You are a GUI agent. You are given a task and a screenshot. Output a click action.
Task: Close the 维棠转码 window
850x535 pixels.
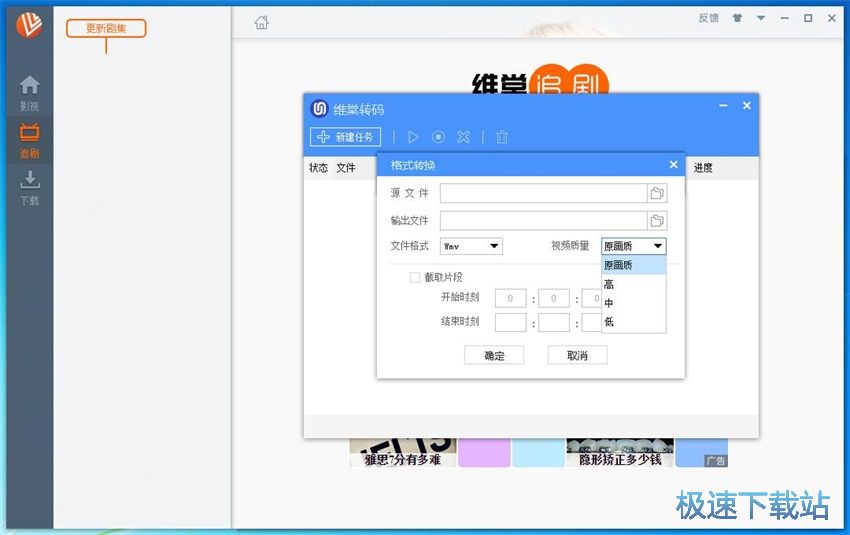click(x=746, y=106)
